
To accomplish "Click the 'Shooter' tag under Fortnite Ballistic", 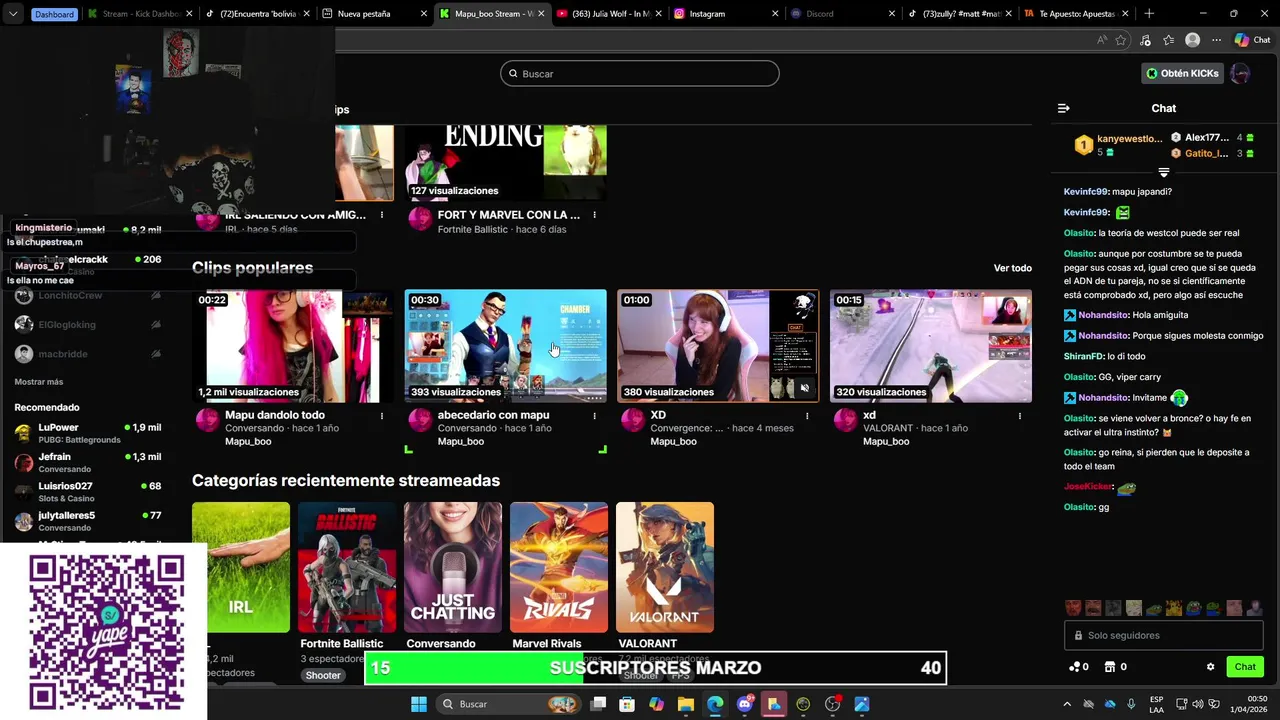I will 323,675.
